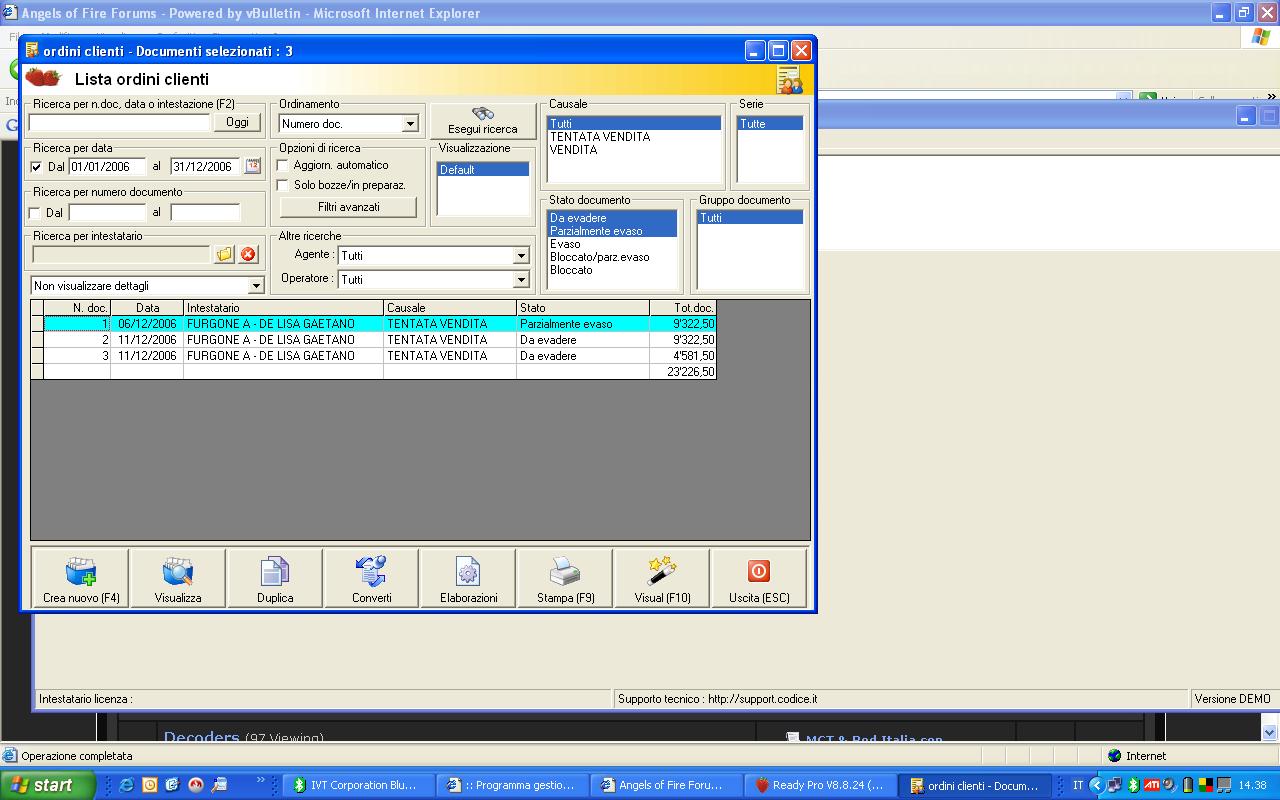Toggle the Ricerca per data Dal checkbox
Viewport: 1280px width, 800px height.
tap(37, 167)
